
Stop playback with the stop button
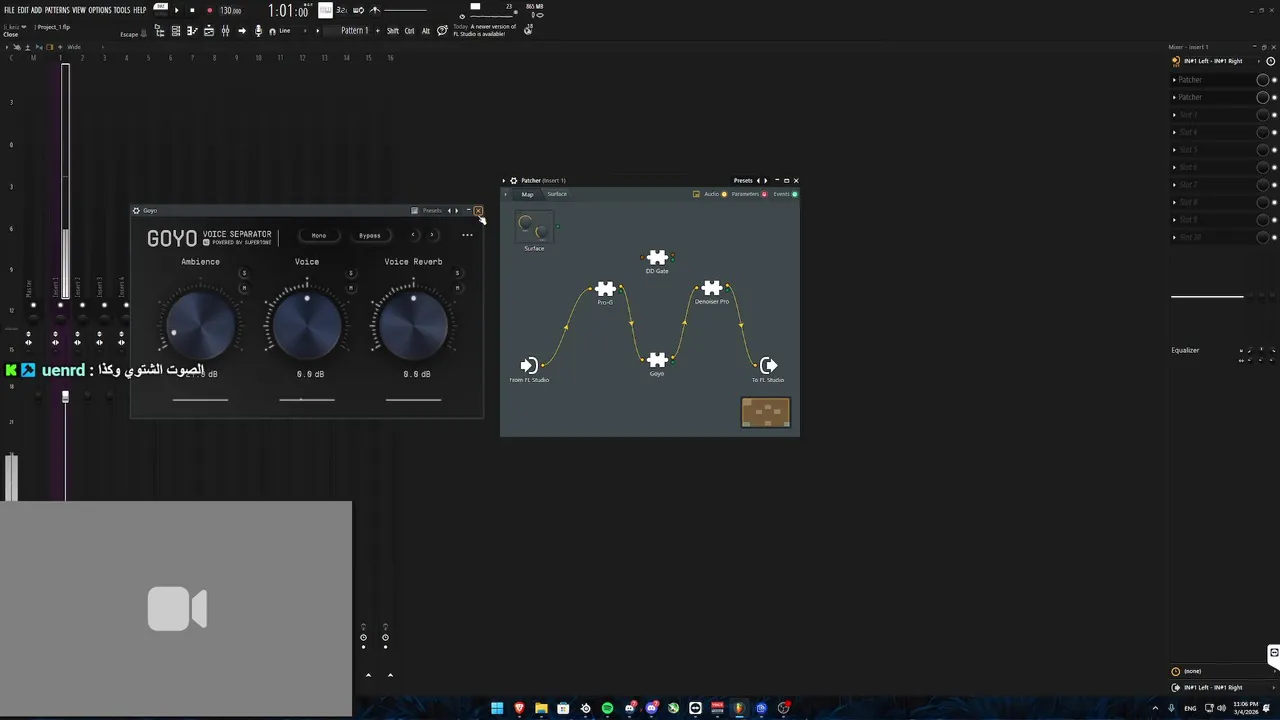pos(192,10)
